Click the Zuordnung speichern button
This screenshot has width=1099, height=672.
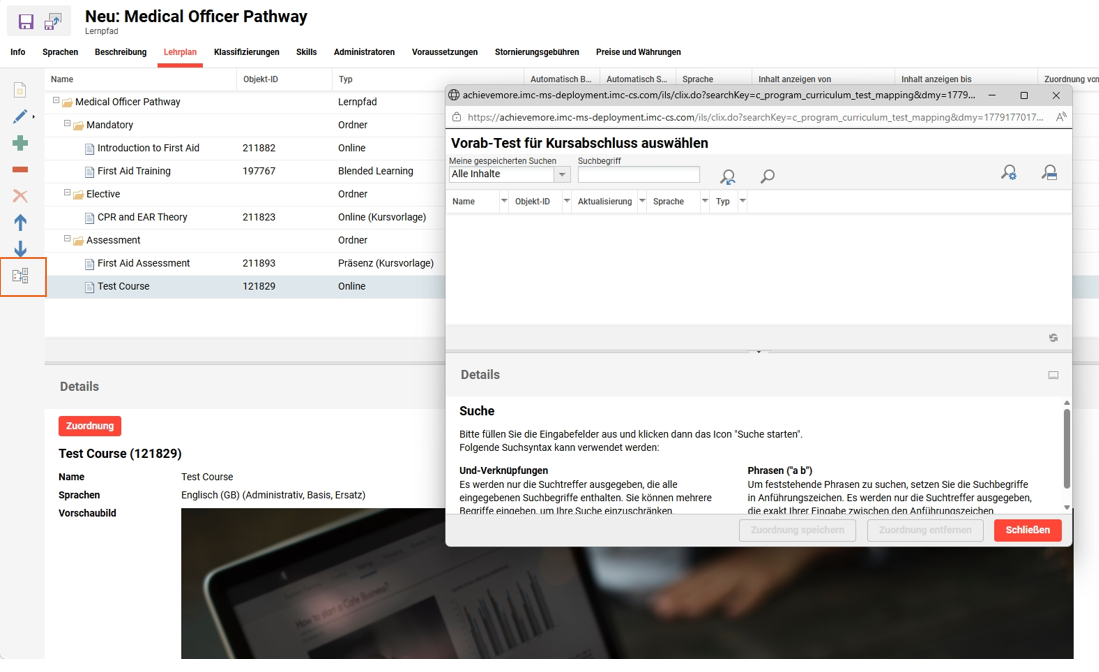tap(797, 530)
